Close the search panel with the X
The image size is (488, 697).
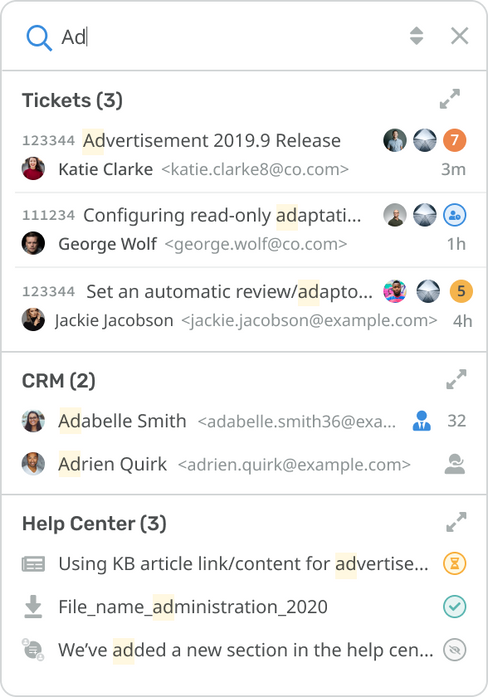(x=460, y=36)
